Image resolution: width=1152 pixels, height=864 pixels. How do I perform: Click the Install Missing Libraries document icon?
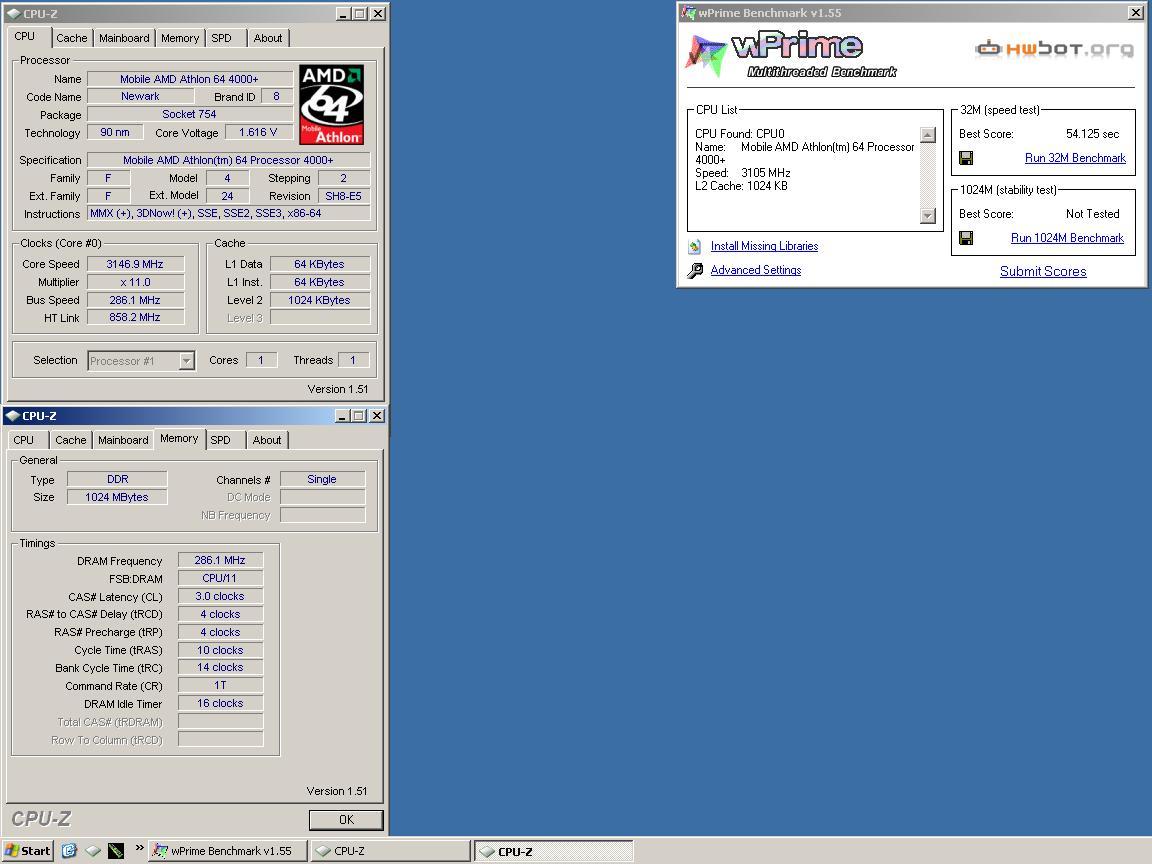pyautogui.click(x=695, y=246)
